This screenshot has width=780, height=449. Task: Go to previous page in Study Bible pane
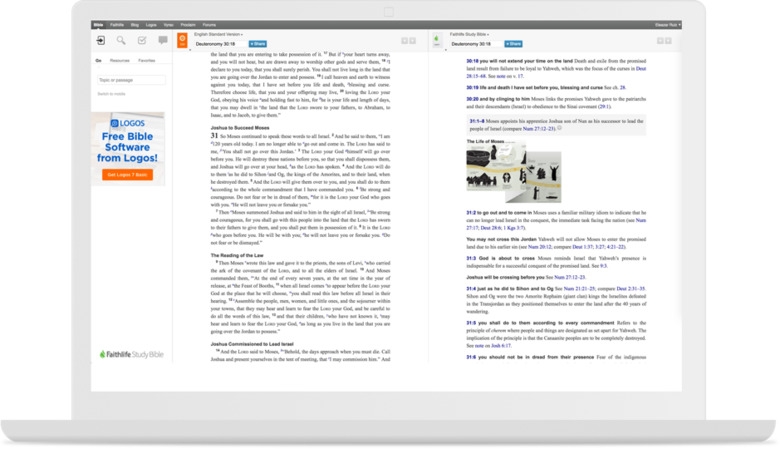pos(660,41)
